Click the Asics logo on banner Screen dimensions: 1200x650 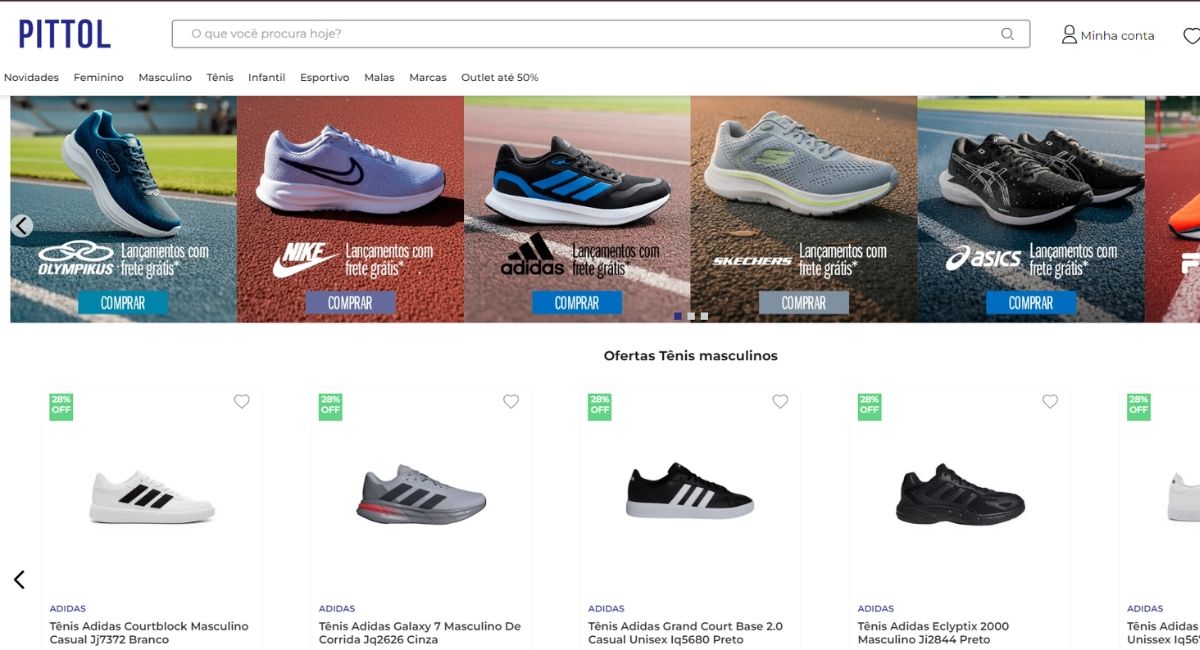pyautogui.click(x=984, y=259)
